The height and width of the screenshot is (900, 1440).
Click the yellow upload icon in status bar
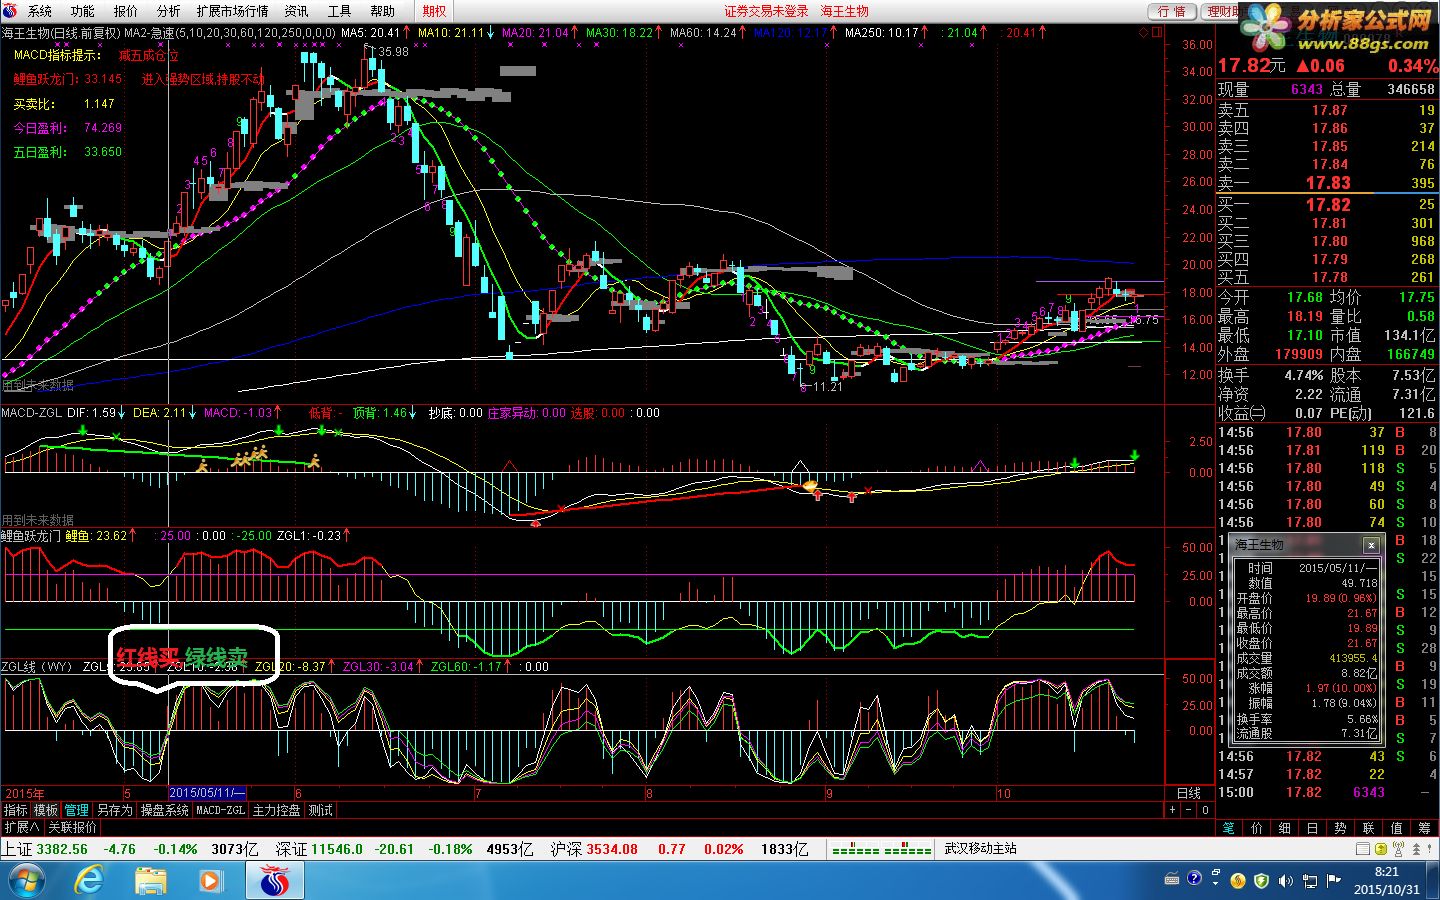(1381, 849)
